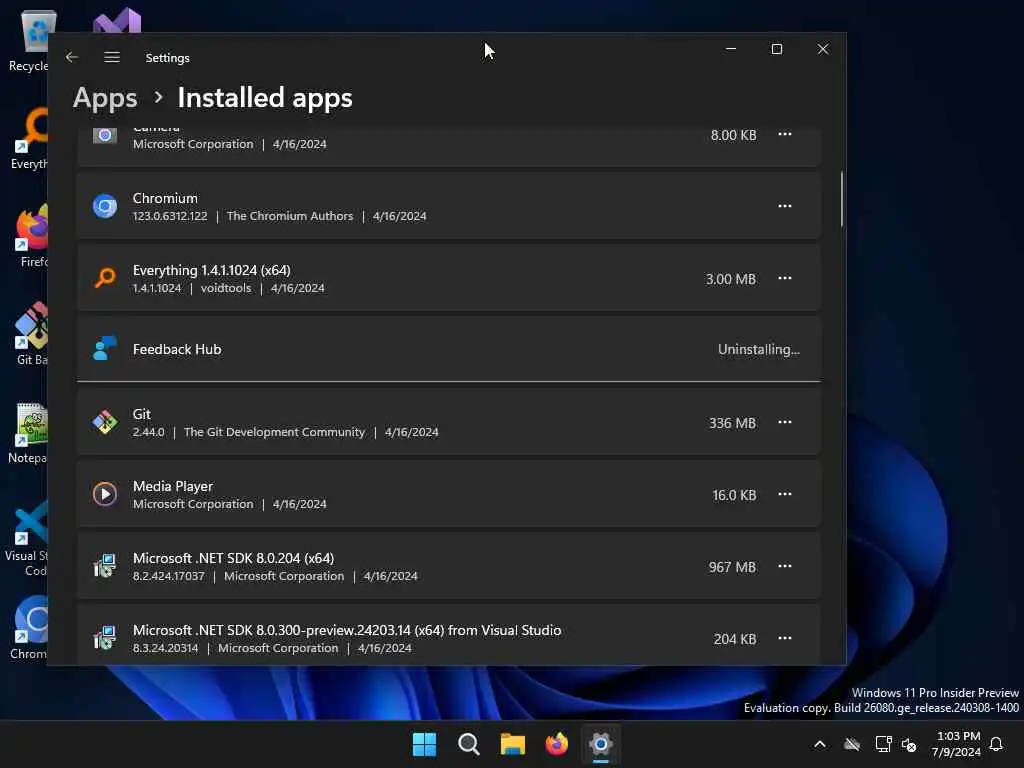Viewport: 1024px width, 768px height.
Task: Click the Feedback Hub app icon
Action: (x=104, y=349)
